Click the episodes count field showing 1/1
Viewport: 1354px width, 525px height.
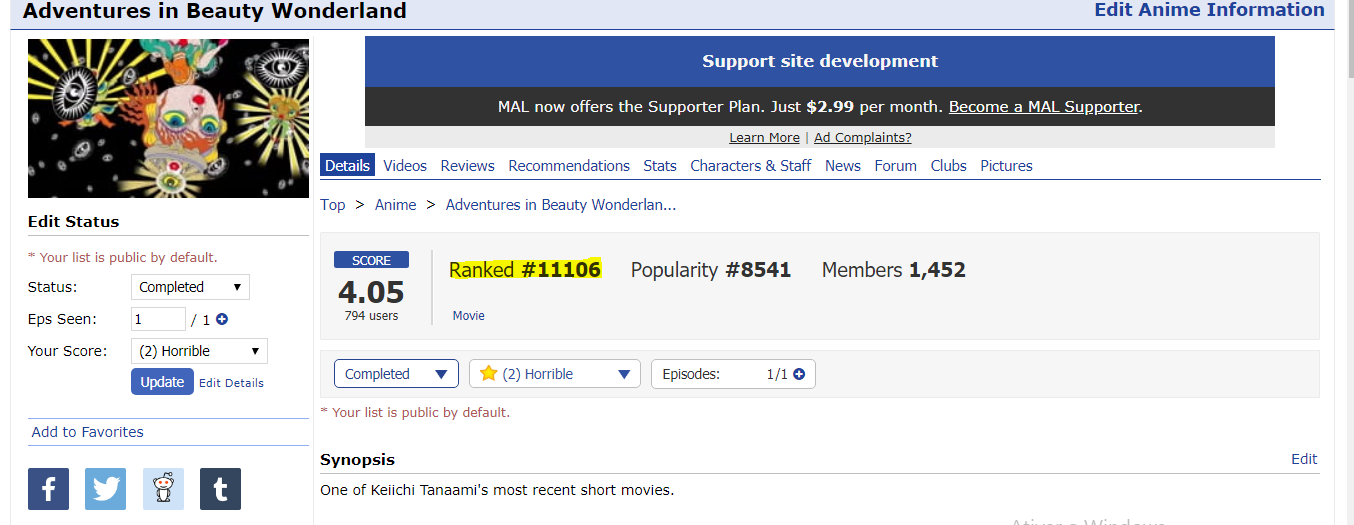point(733,374)
